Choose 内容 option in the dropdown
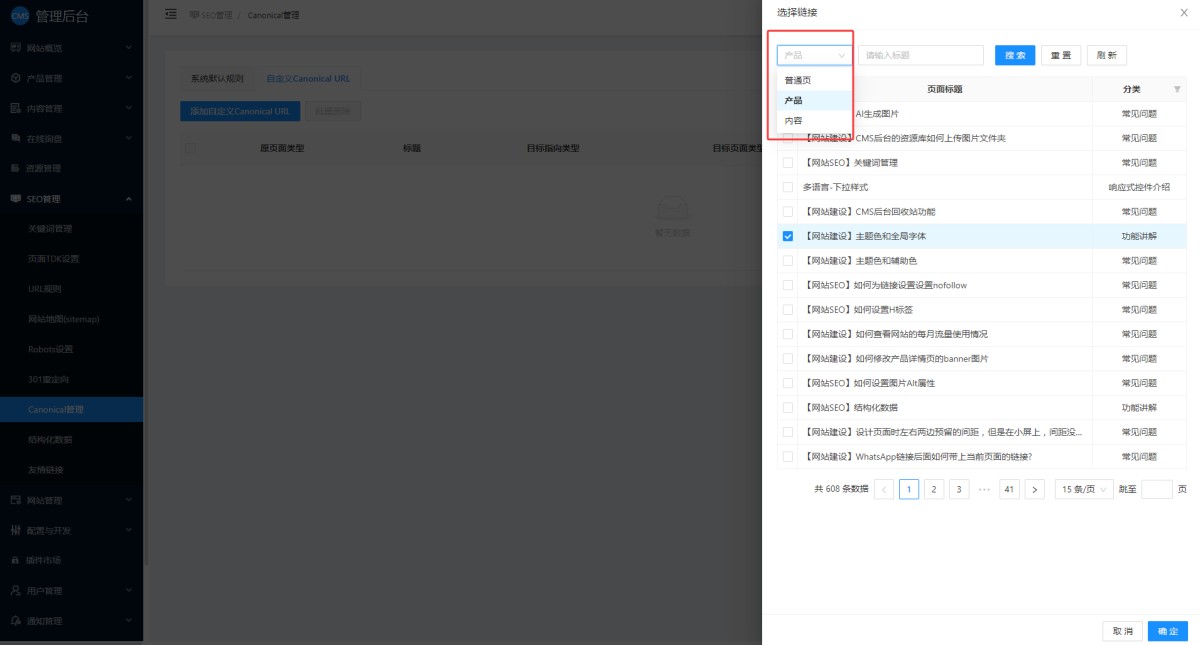1200x645 pixels. tap(793, 120)
